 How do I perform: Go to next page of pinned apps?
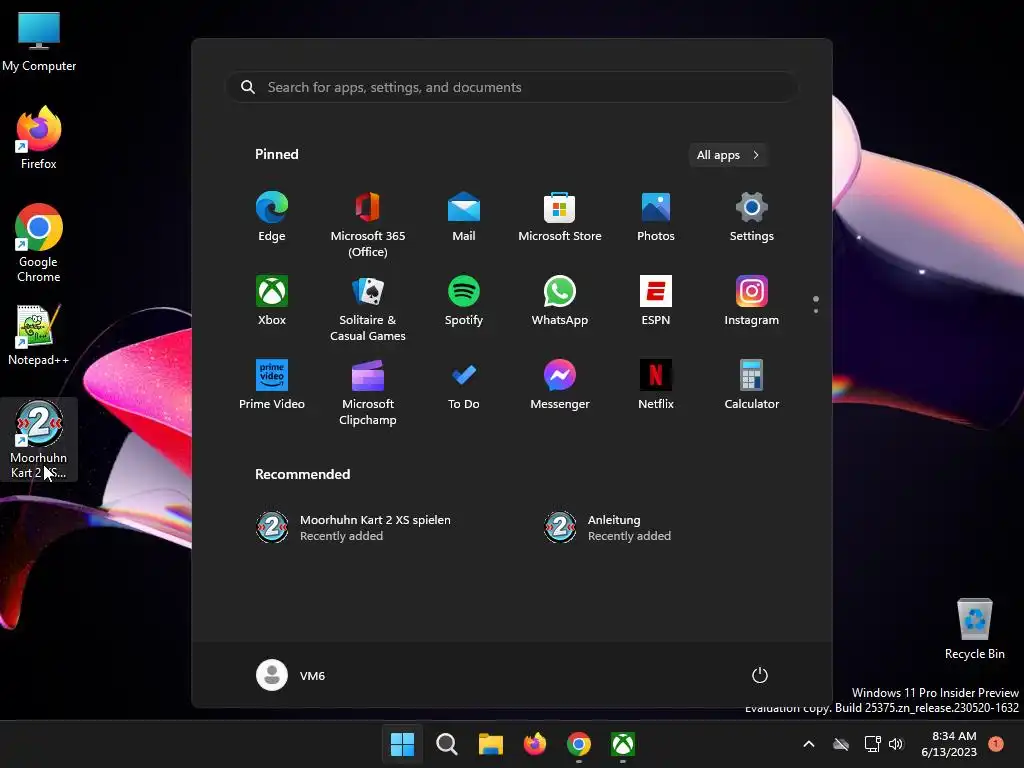coord(816,311)
